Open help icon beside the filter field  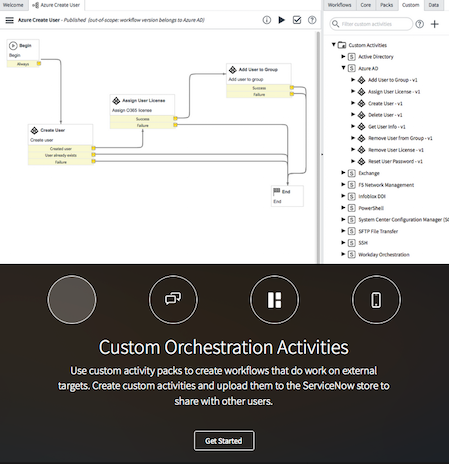tap(420, 24)
